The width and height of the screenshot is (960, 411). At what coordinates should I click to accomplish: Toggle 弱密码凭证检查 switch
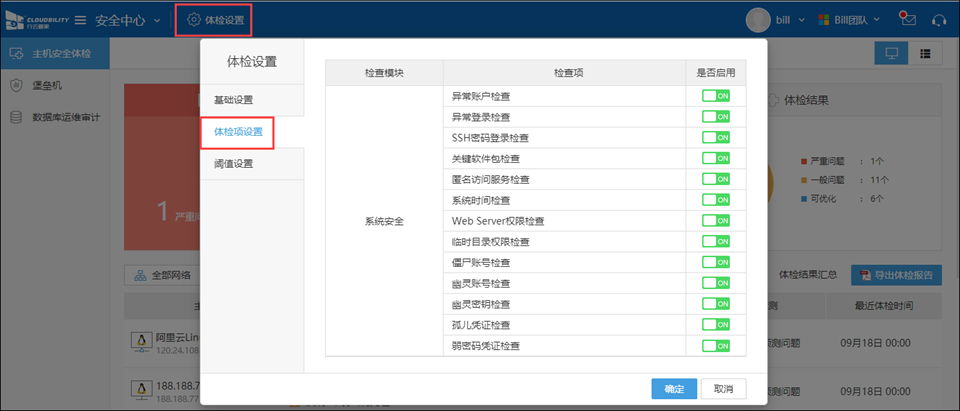pyautogui.click(x=716, y=345)
